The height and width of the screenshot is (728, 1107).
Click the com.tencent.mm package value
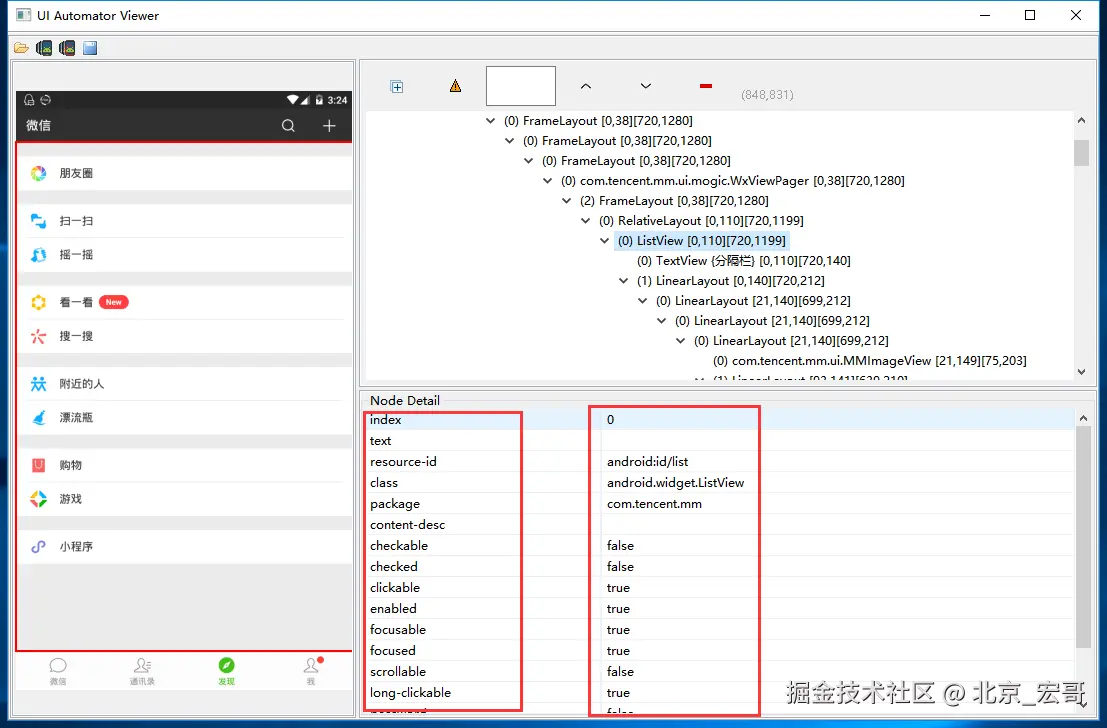(654, 504)
